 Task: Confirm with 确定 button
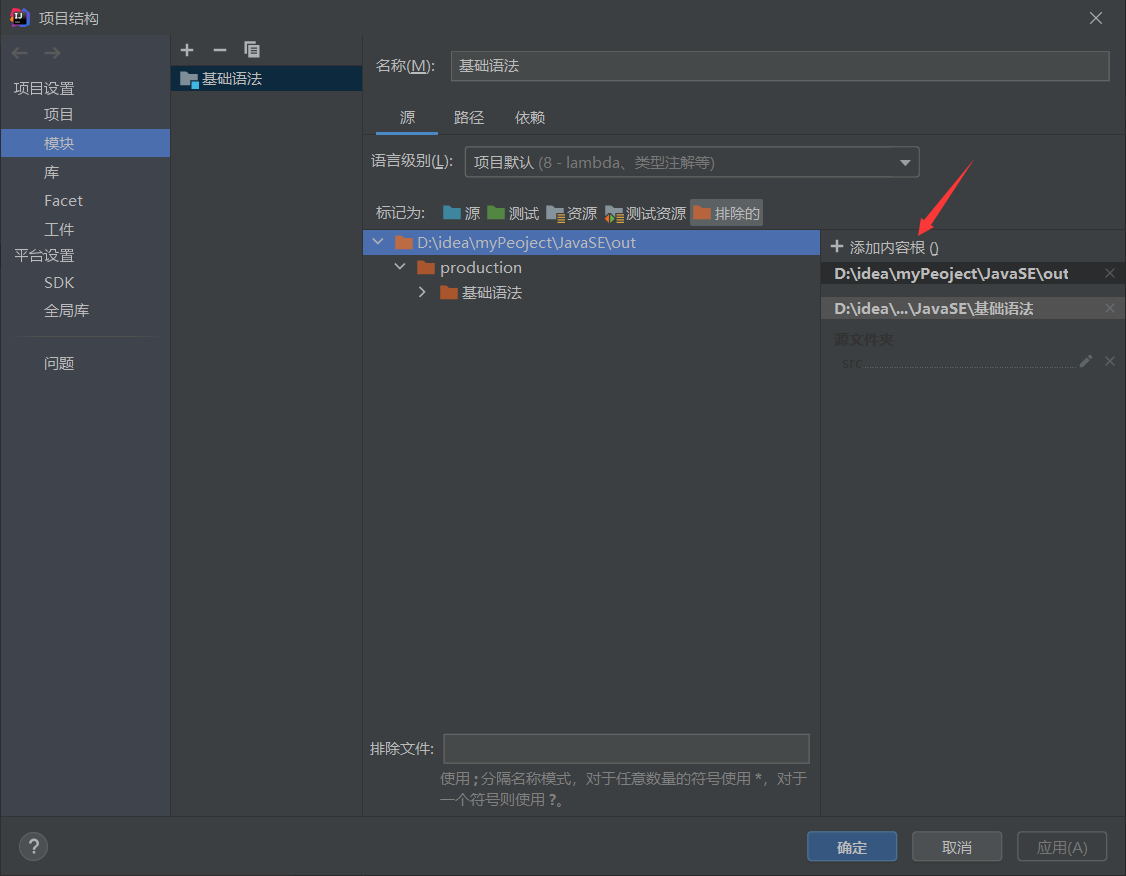click(x=852, y=847)
